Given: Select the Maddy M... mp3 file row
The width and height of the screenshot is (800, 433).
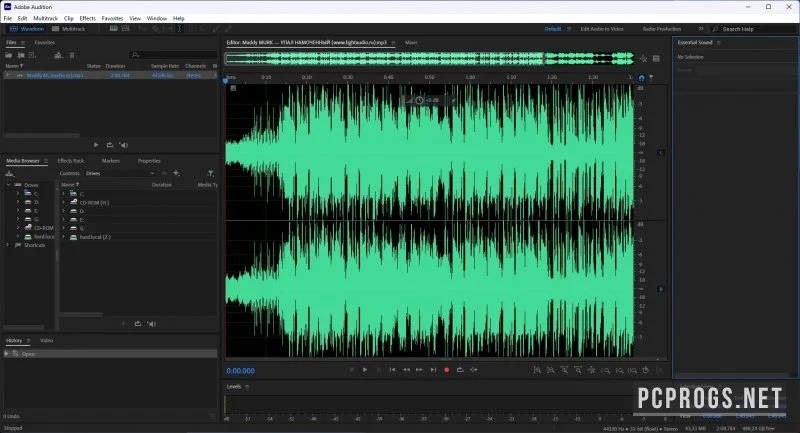Looking at the screenshot, I should pyautogui.click(x=111, y=75).
